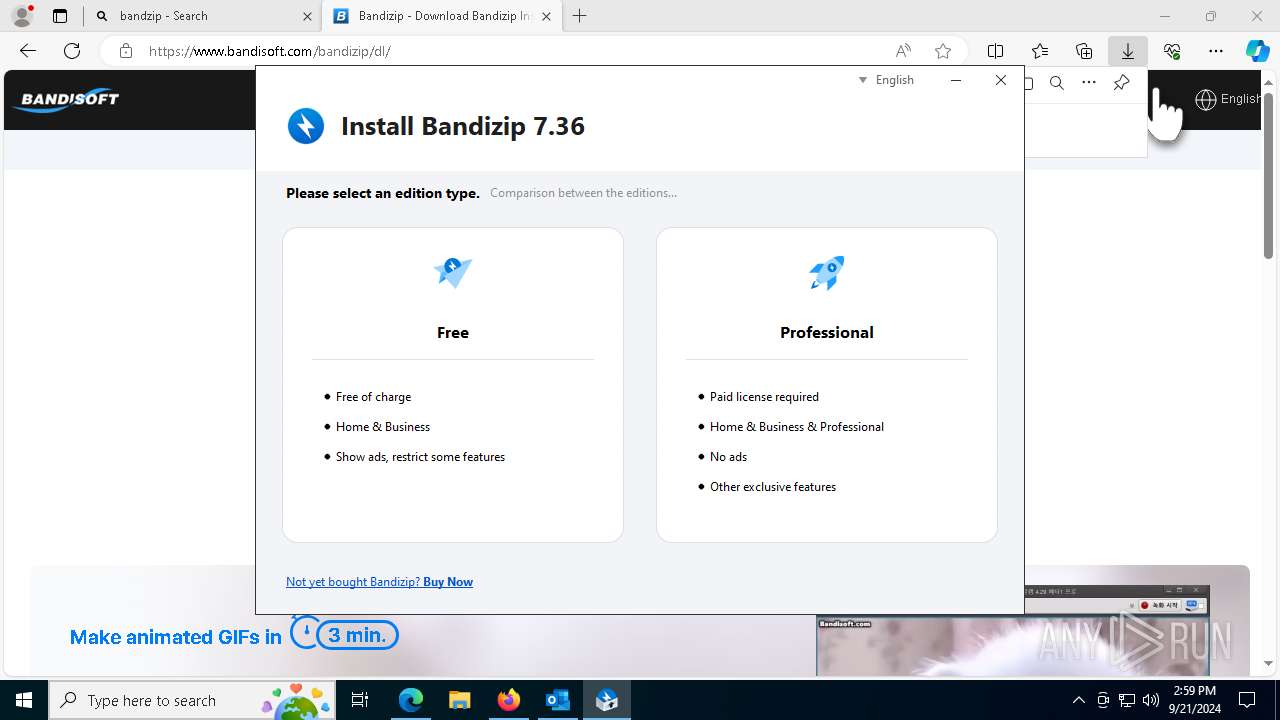Open Browser essentials icon
The image size is (1280, 720).
[1172, 51]
